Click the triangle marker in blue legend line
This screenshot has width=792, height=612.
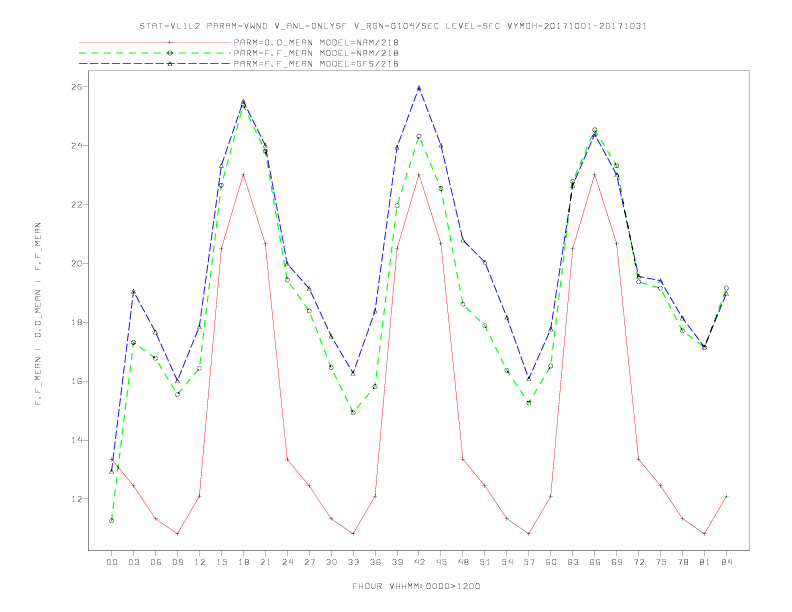[x=170, y=64]
